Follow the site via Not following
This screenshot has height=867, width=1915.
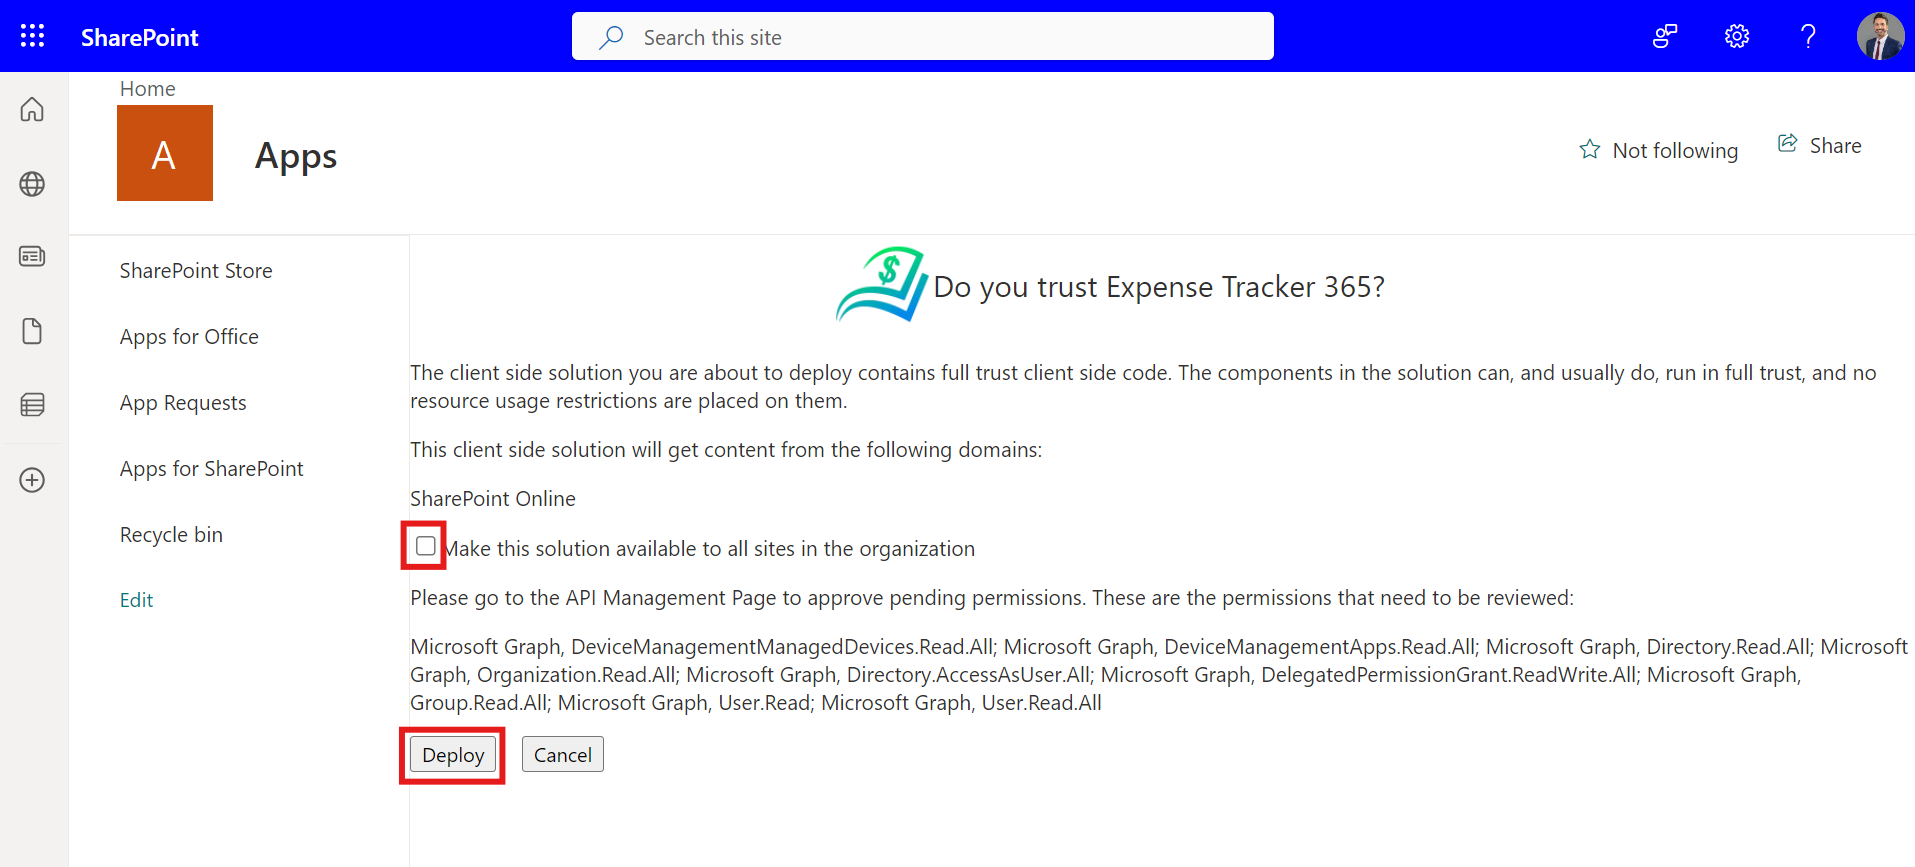pyautogui.click(x=1675, y=150)
